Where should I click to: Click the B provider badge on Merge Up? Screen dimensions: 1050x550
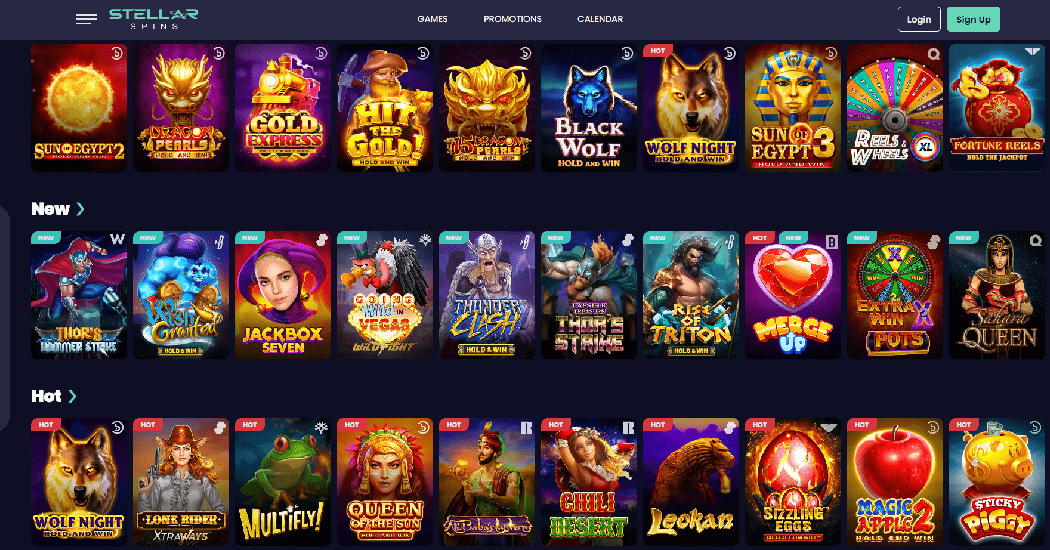pyautogui.click(x=832, y=241)
